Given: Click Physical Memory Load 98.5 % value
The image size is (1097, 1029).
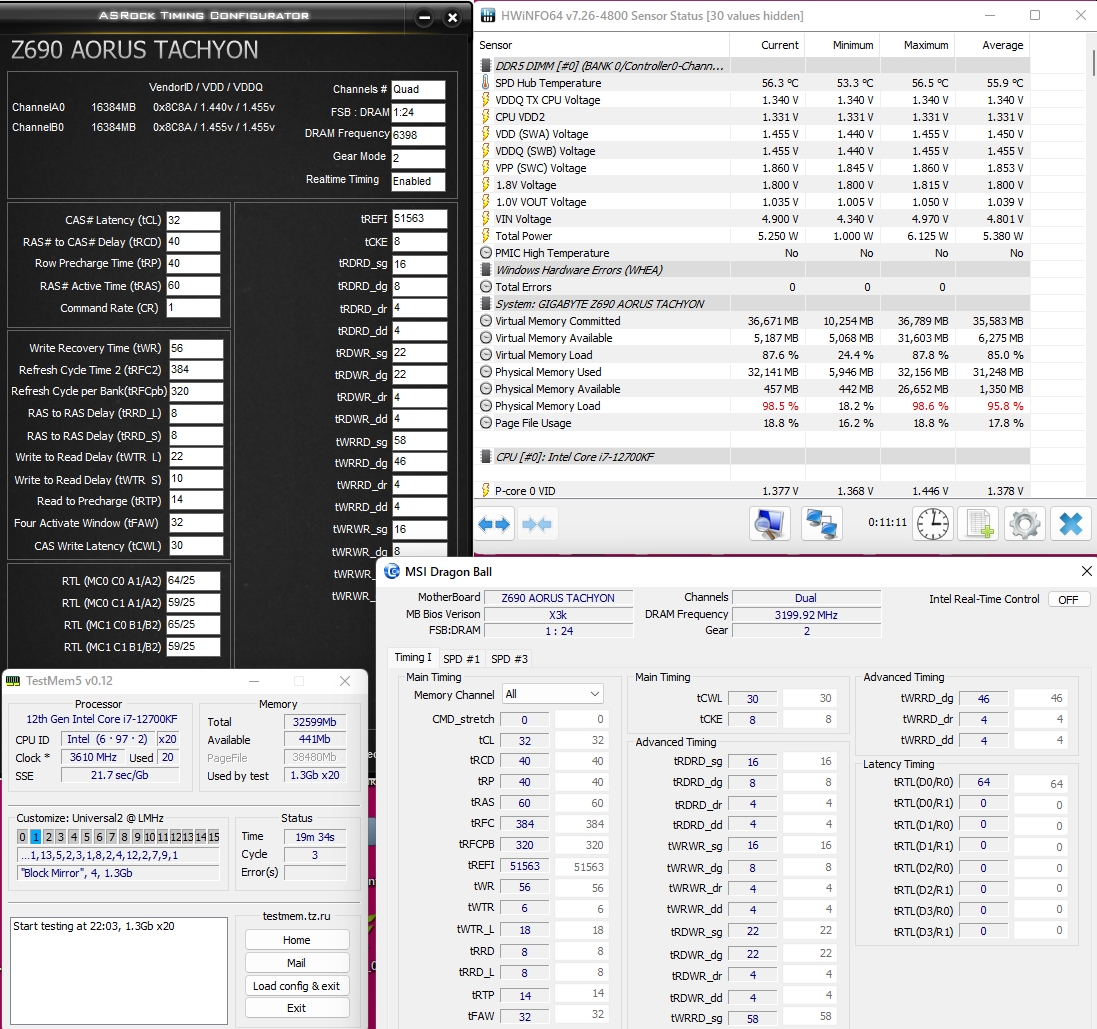Looking at the screenshot, I should click(x=780, y=406).
